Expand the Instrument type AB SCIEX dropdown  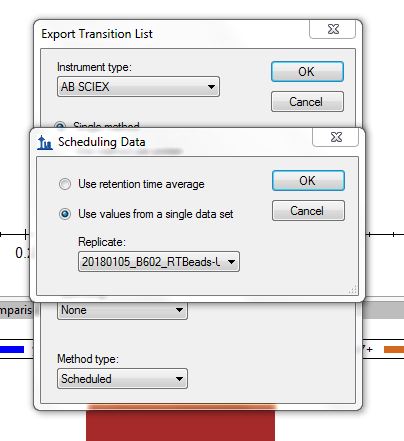click(138, 87)
